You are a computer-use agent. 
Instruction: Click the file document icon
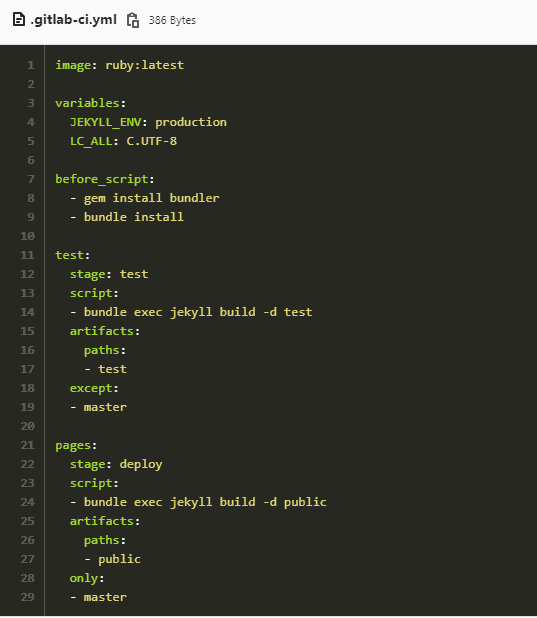pyautogui.click(x=19, y=19)
